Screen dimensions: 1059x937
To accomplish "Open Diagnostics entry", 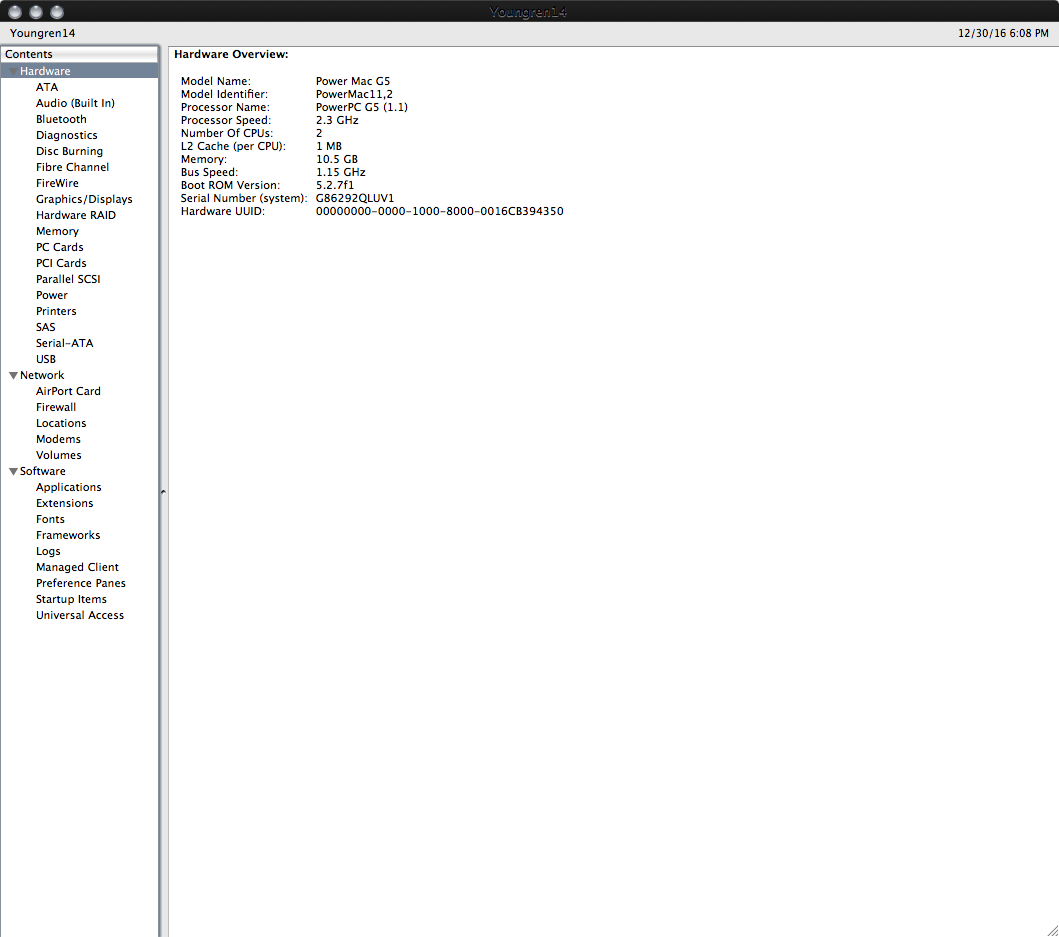I will [66, 135].
